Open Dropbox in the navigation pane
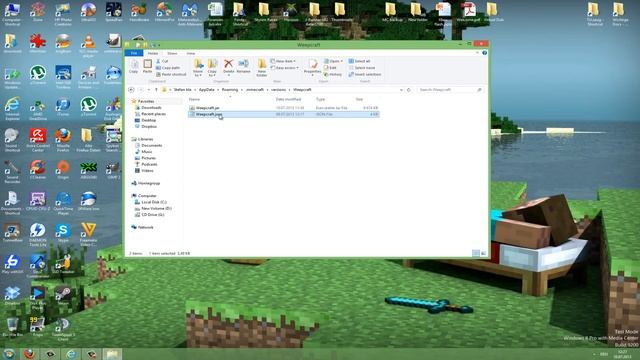Viewport: 640px width, 360px height. [149, 127]
